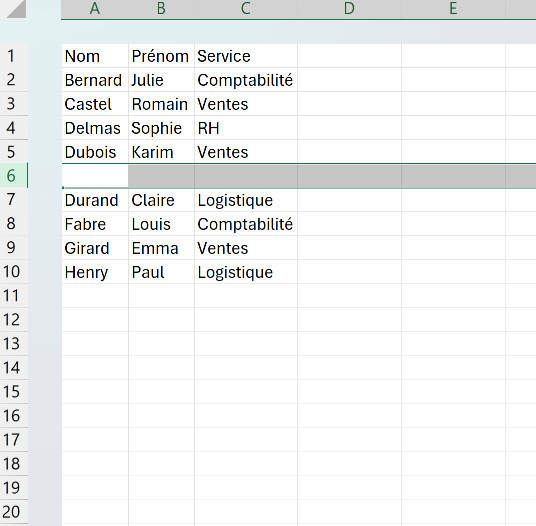Select row 10 header
This screenshot has height=526, width=536.
(14, 272)
